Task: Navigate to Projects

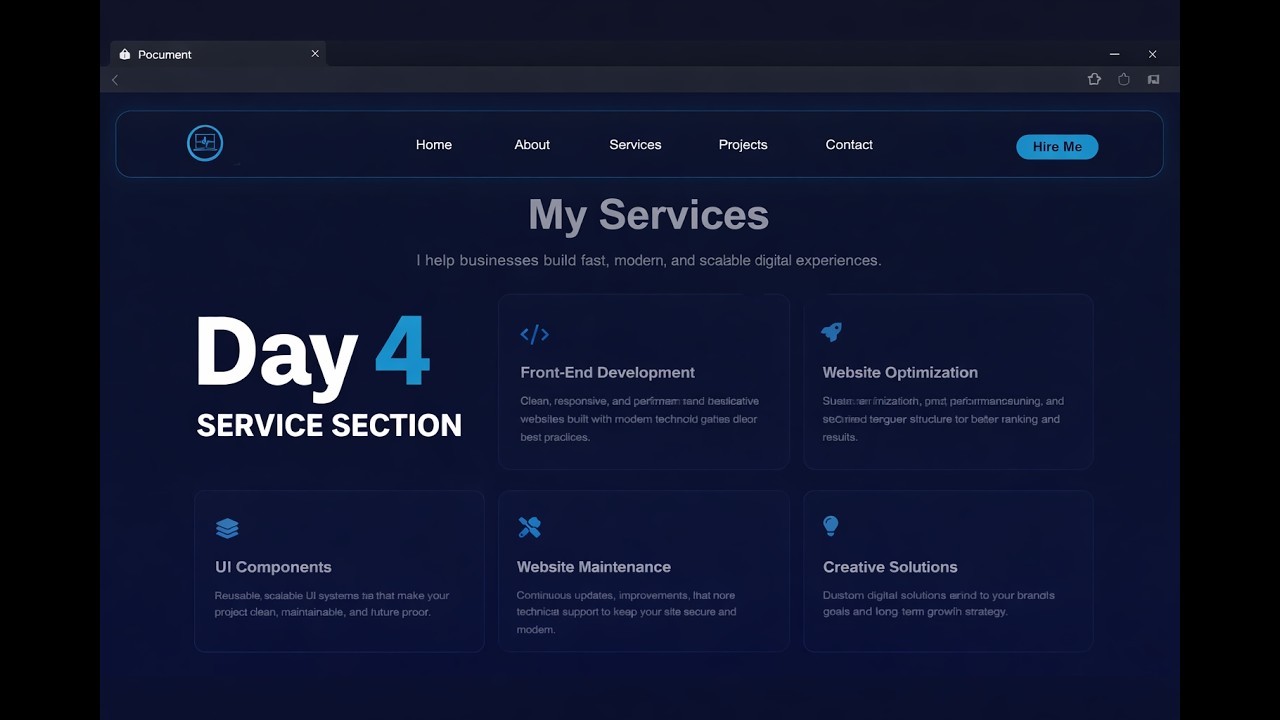Action: pos(743,145)
